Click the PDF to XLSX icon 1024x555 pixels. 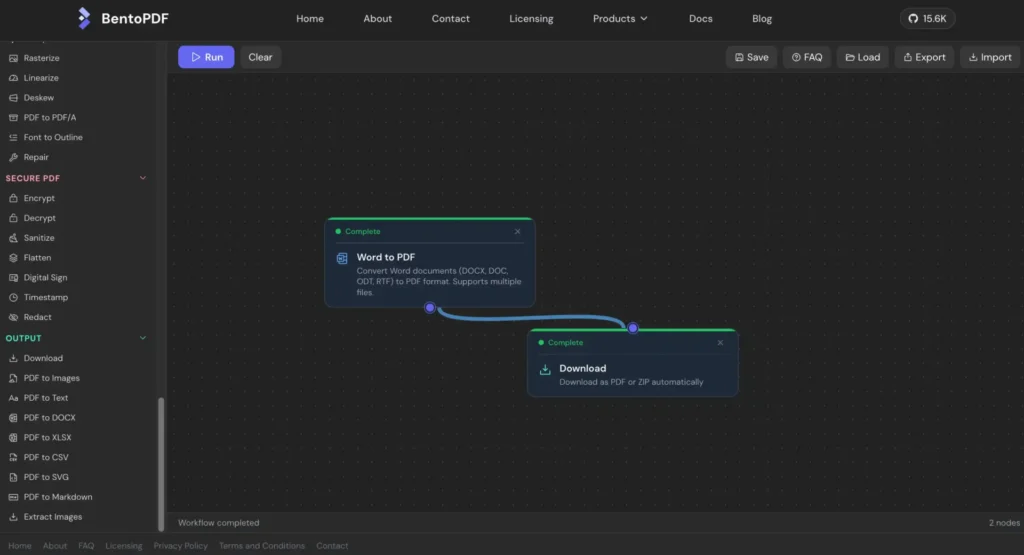point(13,437)
